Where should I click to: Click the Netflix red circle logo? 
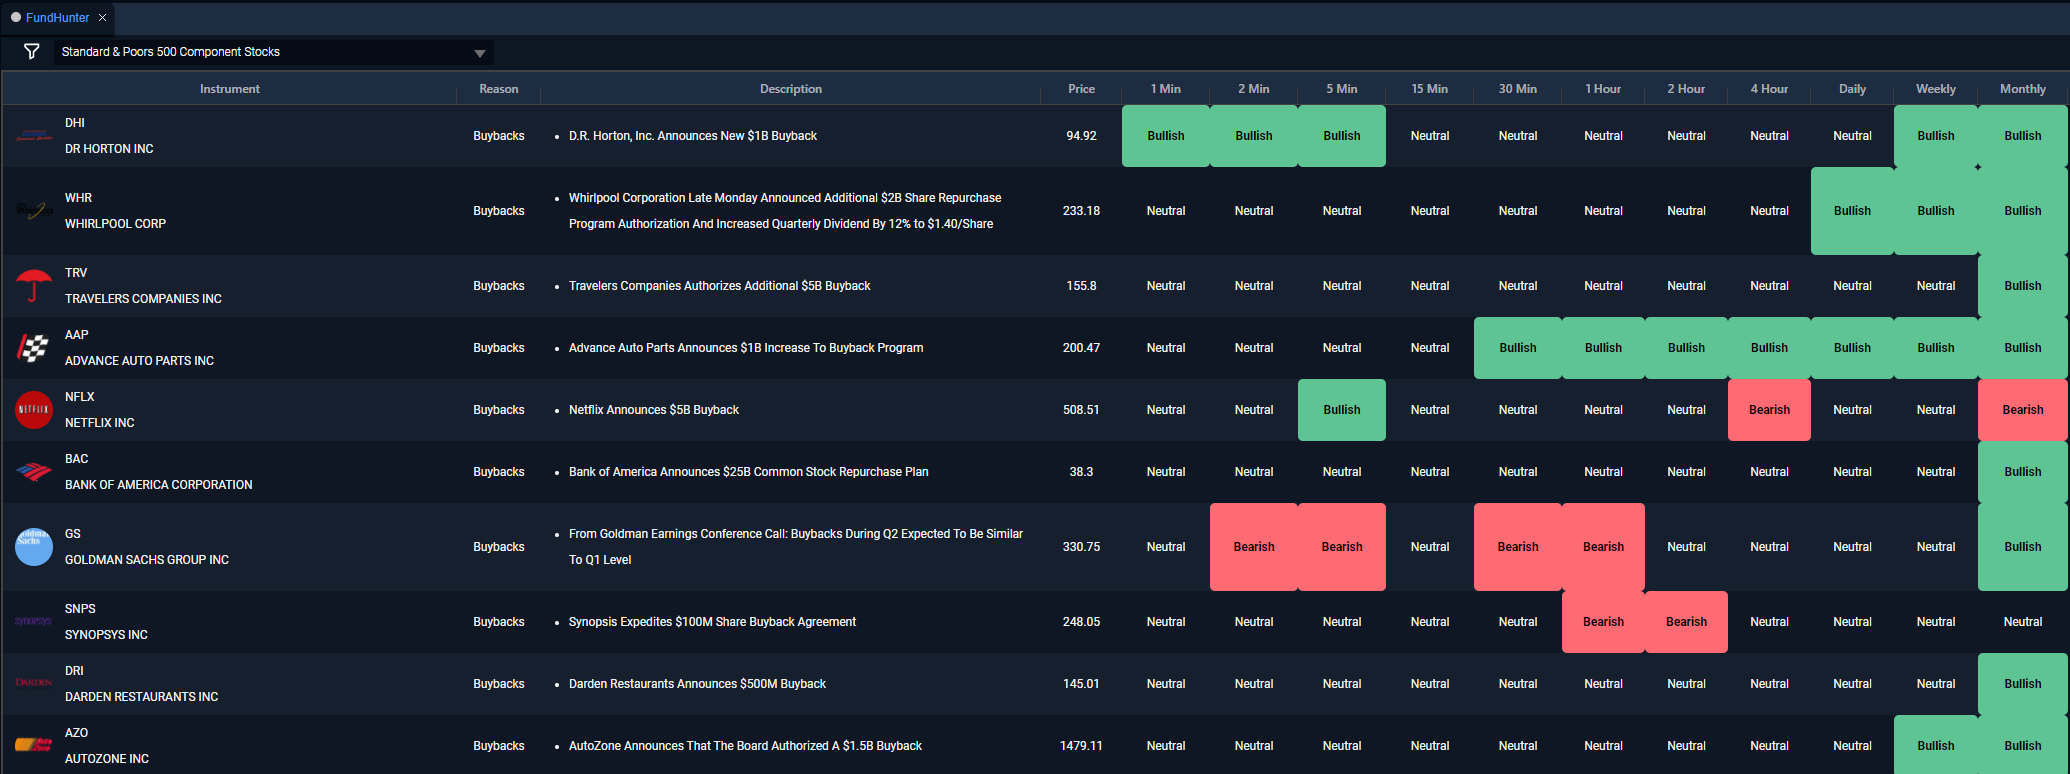[x=34, y=410]
